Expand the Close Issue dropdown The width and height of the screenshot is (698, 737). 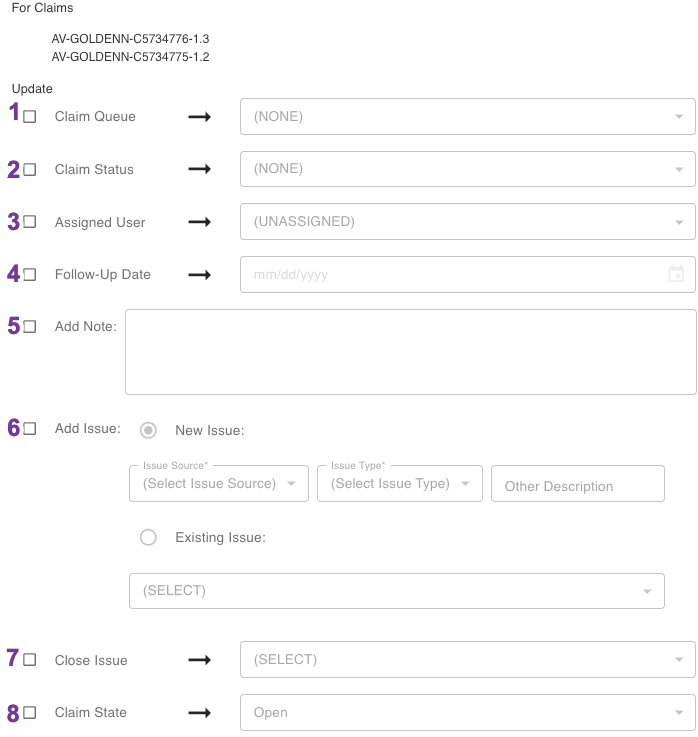click(x=467, y=659)
